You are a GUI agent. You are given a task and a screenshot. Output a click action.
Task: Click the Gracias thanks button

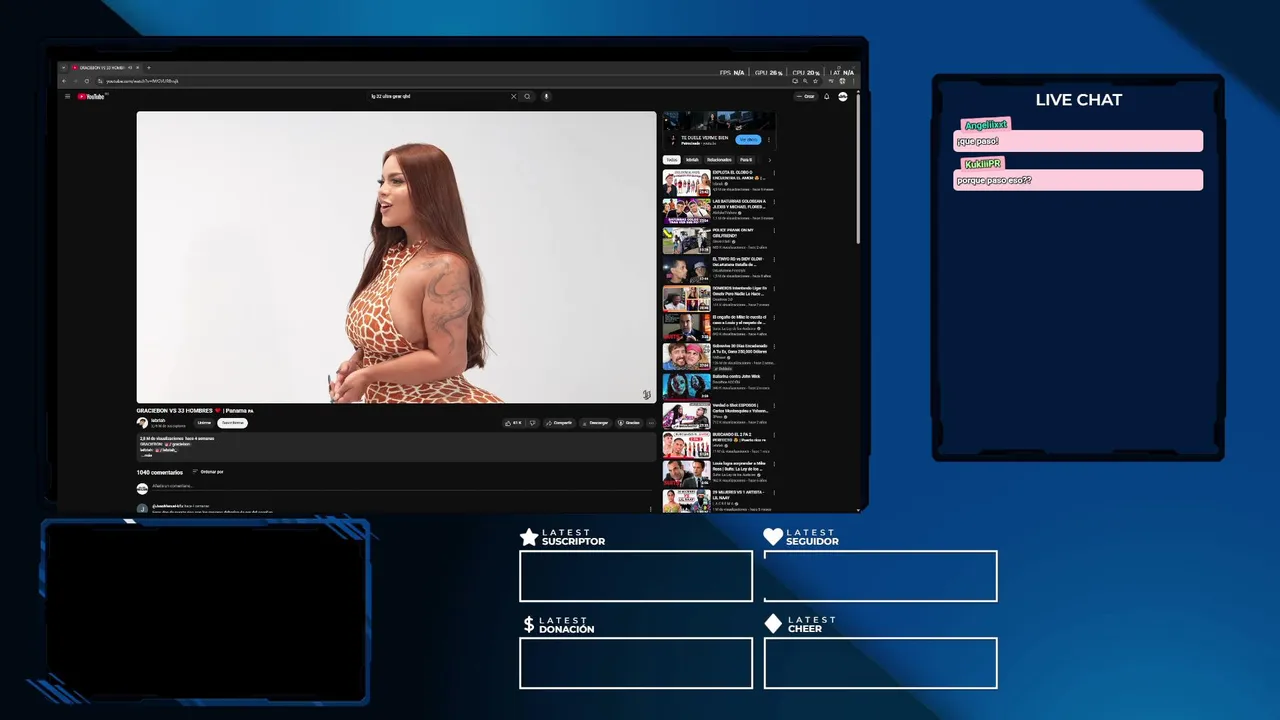[629, 423]
